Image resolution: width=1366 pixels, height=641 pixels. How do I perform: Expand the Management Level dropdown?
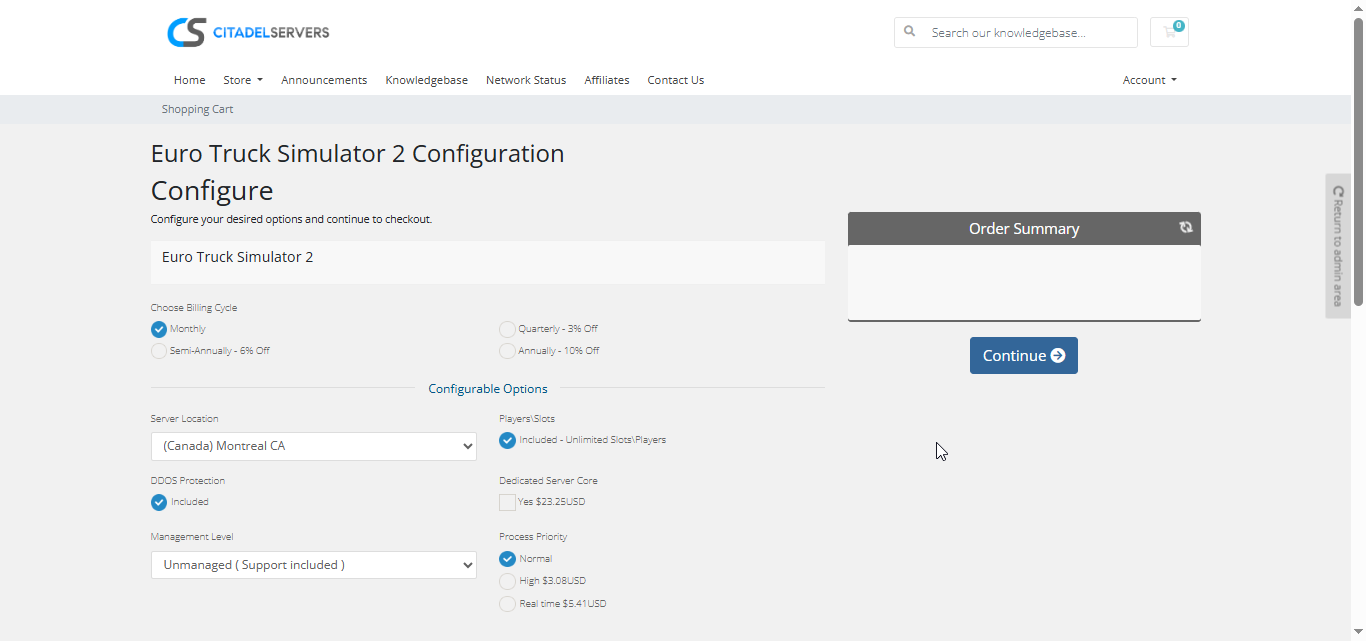[314, 565]
